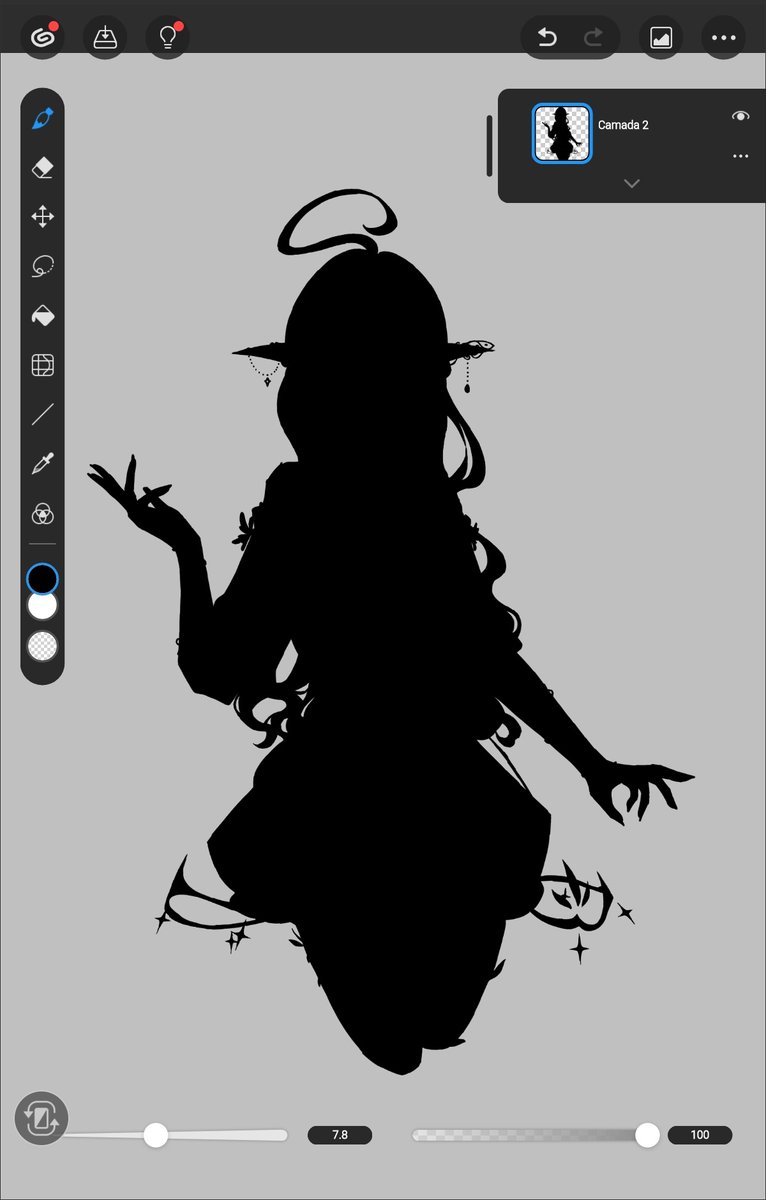This screenshot has height=1200, width=766.
Task: Choose the white color swatch
Action: coord(42,606)
